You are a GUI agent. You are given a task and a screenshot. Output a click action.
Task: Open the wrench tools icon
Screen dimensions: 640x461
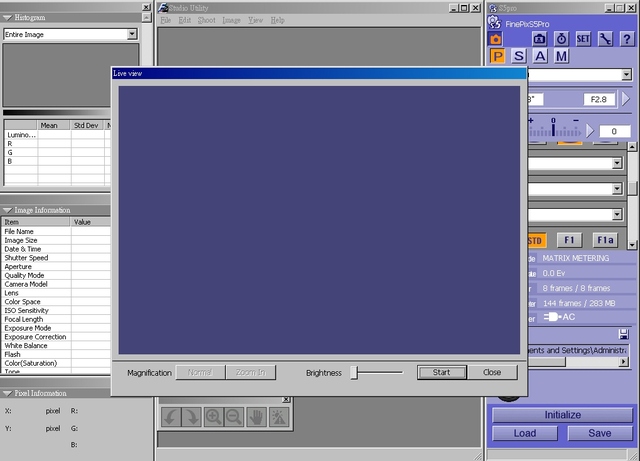point(605,39)
